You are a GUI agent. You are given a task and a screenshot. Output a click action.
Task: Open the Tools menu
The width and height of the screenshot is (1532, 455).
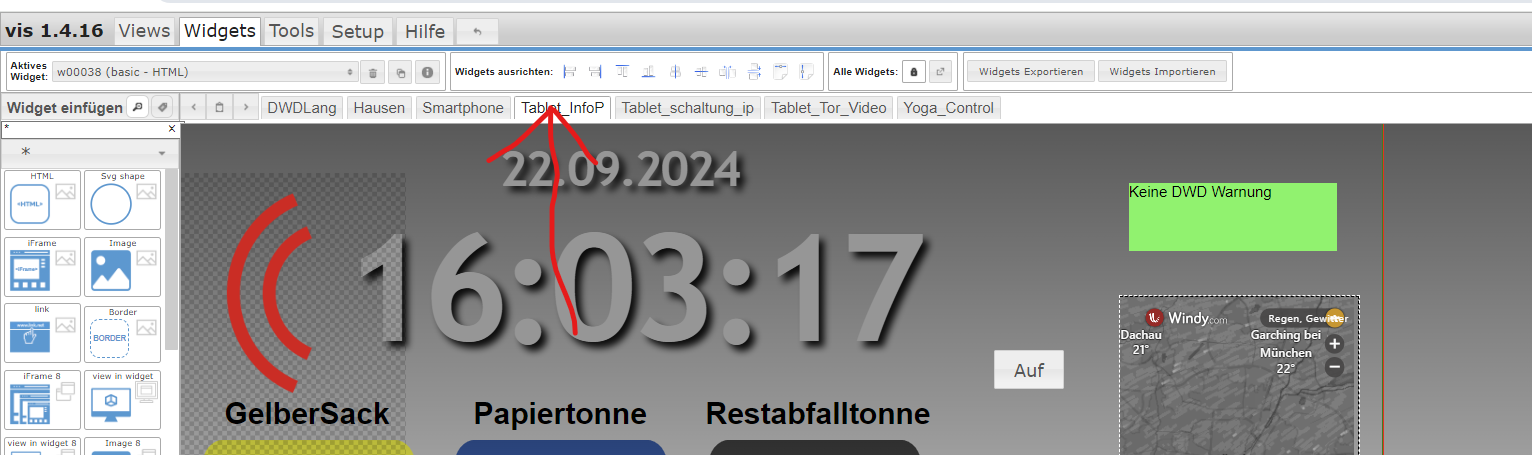(x=292, y=31)
